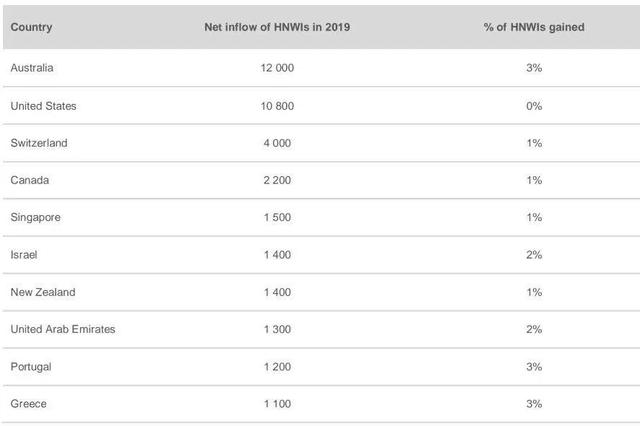Click the 1 100 inflow value for Greece

pyautogui.click(x=277, y=404)
